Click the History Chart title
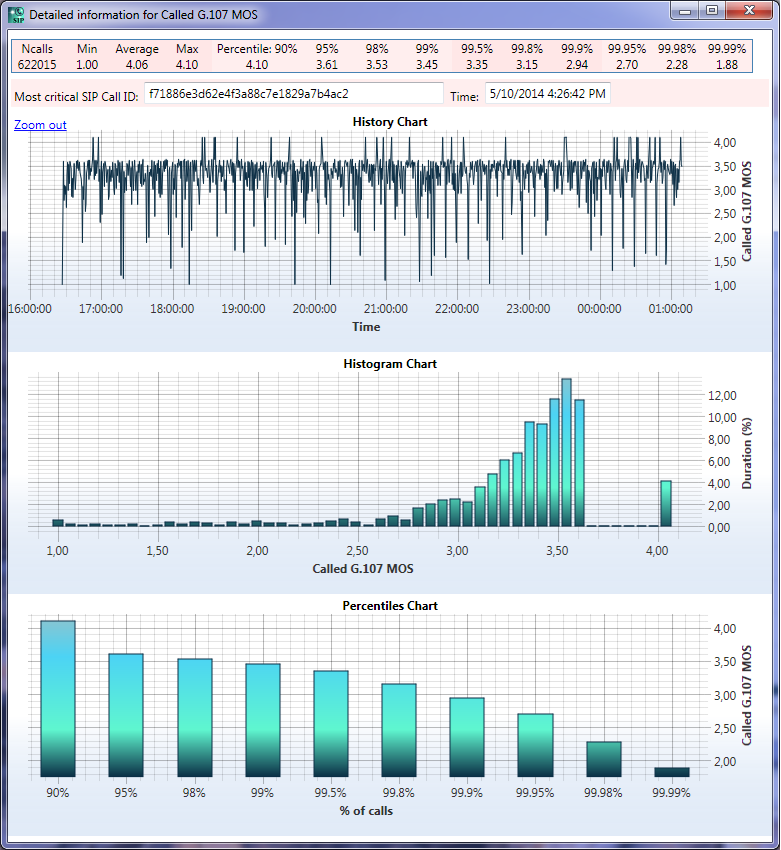 390,122
